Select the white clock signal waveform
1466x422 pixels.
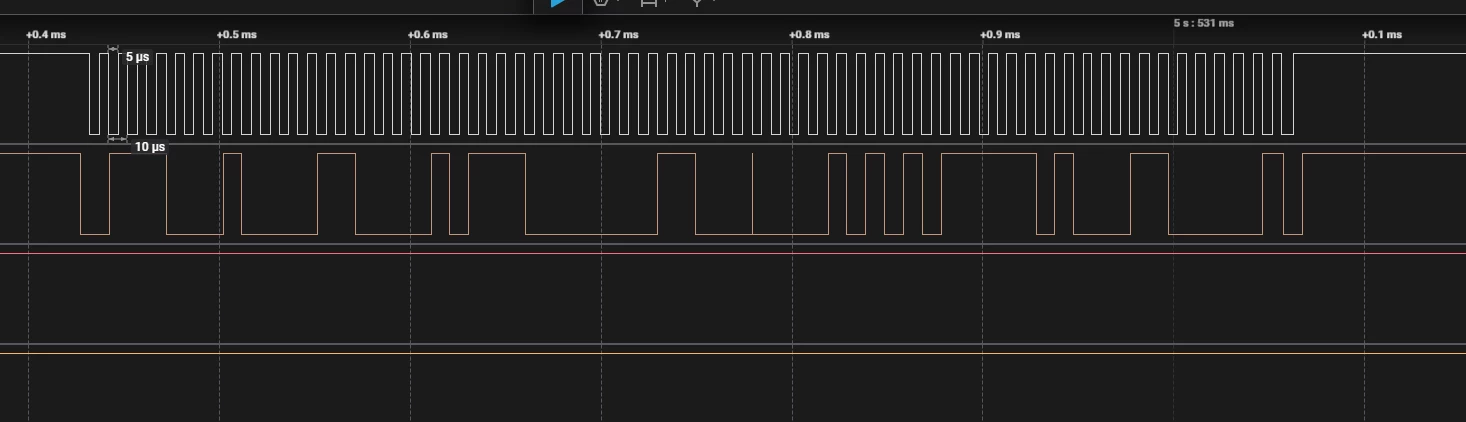733,93
